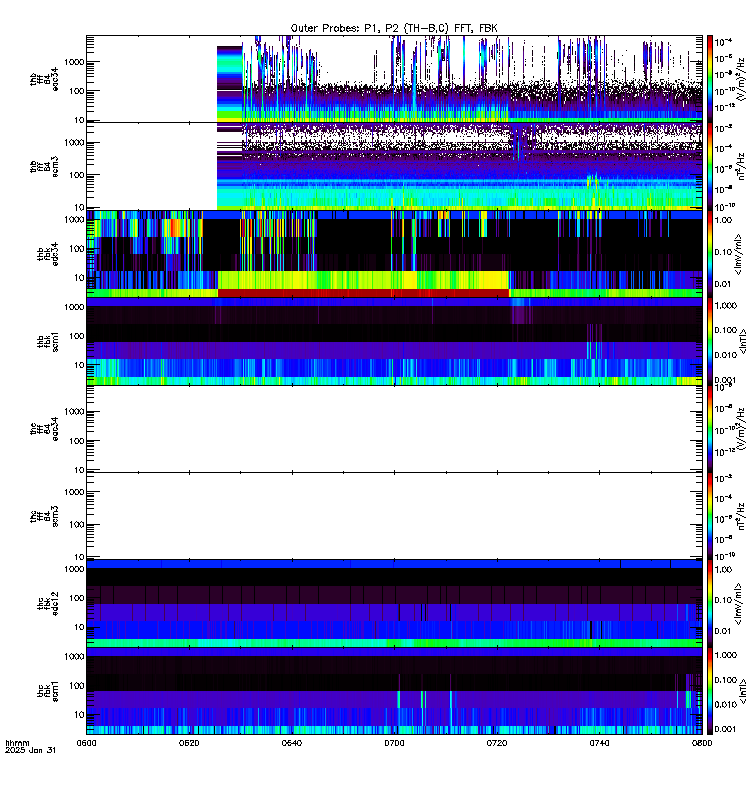750x800 pixels.
Task: Select the 'thb fff 64 eac34' panel label
Action: [44, 79]
